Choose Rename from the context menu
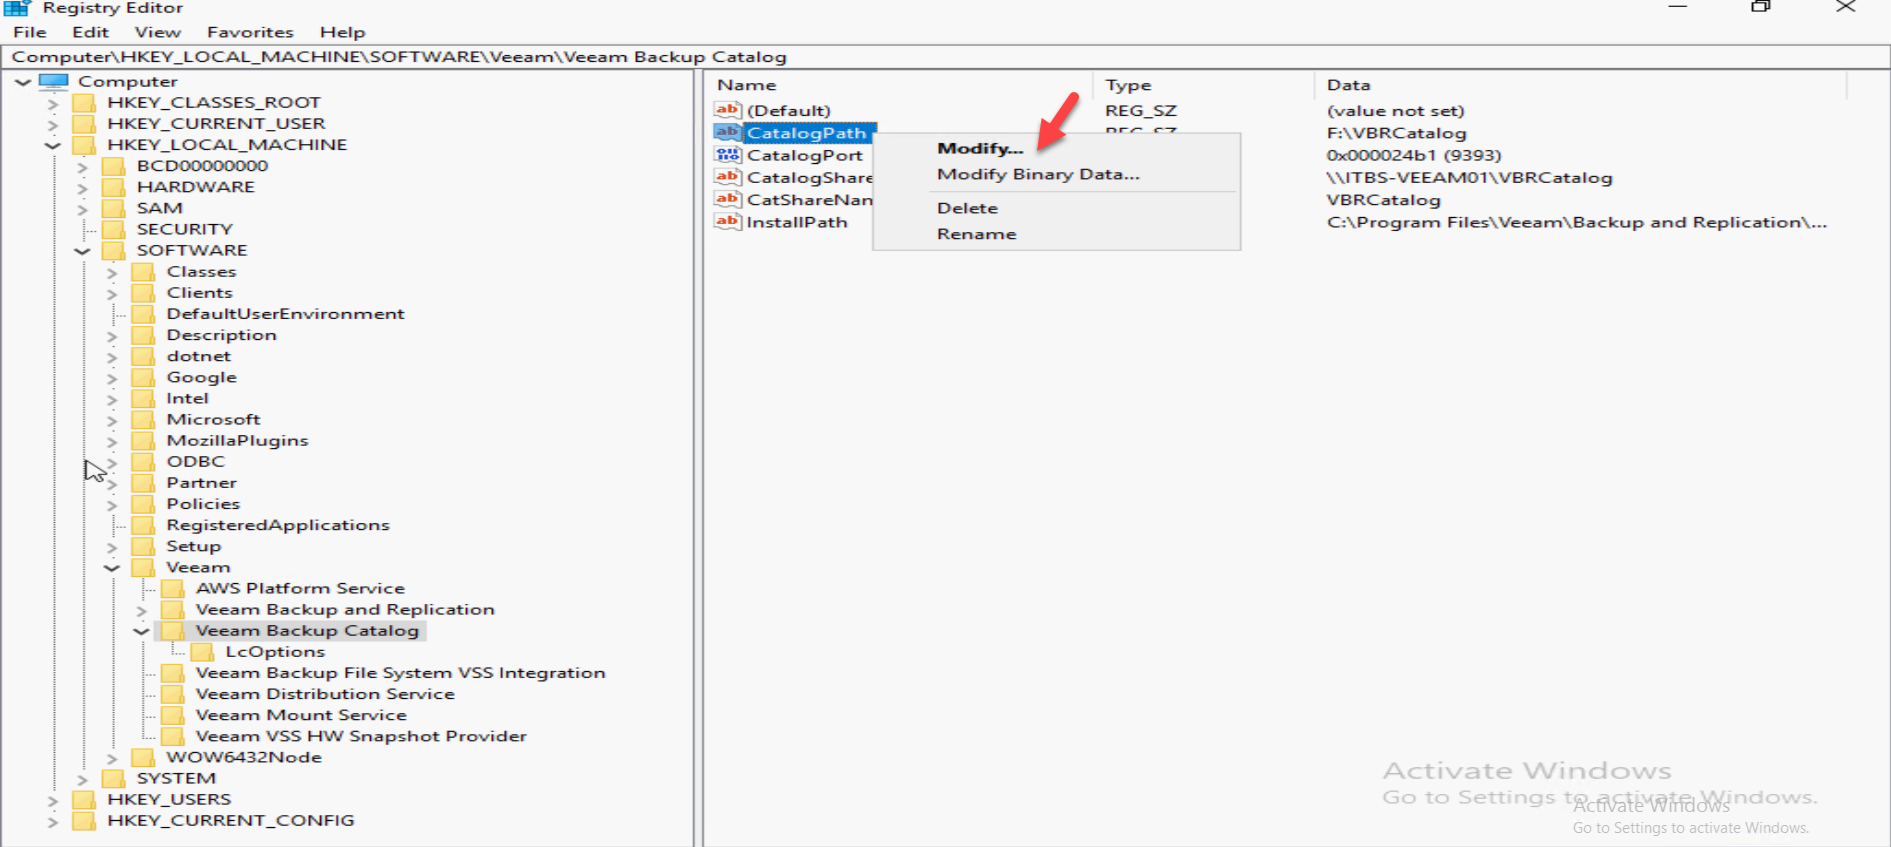Image resolution: width=1891 pixels, height=847 pixels. tap(976, 234)
